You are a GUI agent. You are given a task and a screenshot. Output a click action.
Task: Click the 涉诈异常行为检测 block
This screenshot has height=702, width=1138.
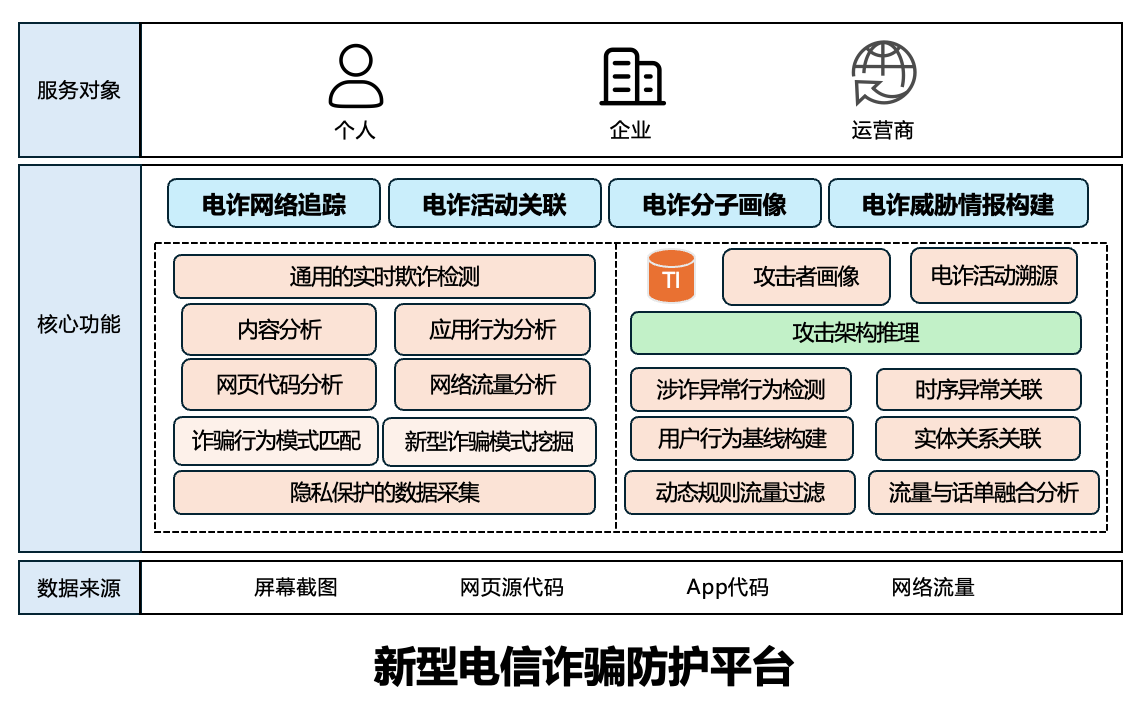(x=741, y=390)
